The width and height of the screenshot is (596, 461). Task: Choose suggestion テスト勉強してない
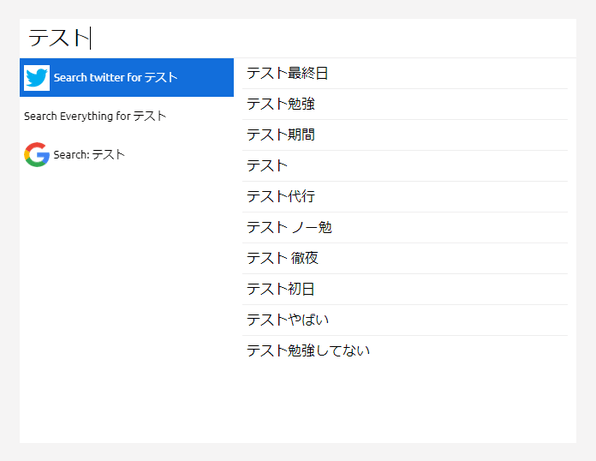pos(405,350)
